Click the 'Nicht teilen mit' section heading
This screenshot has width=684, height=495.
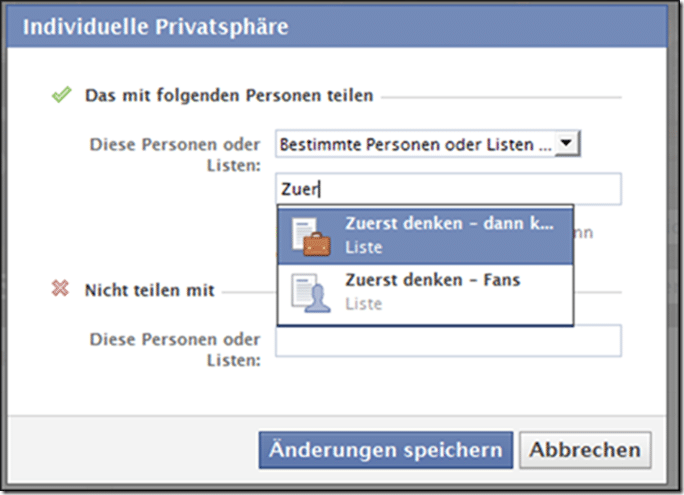point(150,290)
